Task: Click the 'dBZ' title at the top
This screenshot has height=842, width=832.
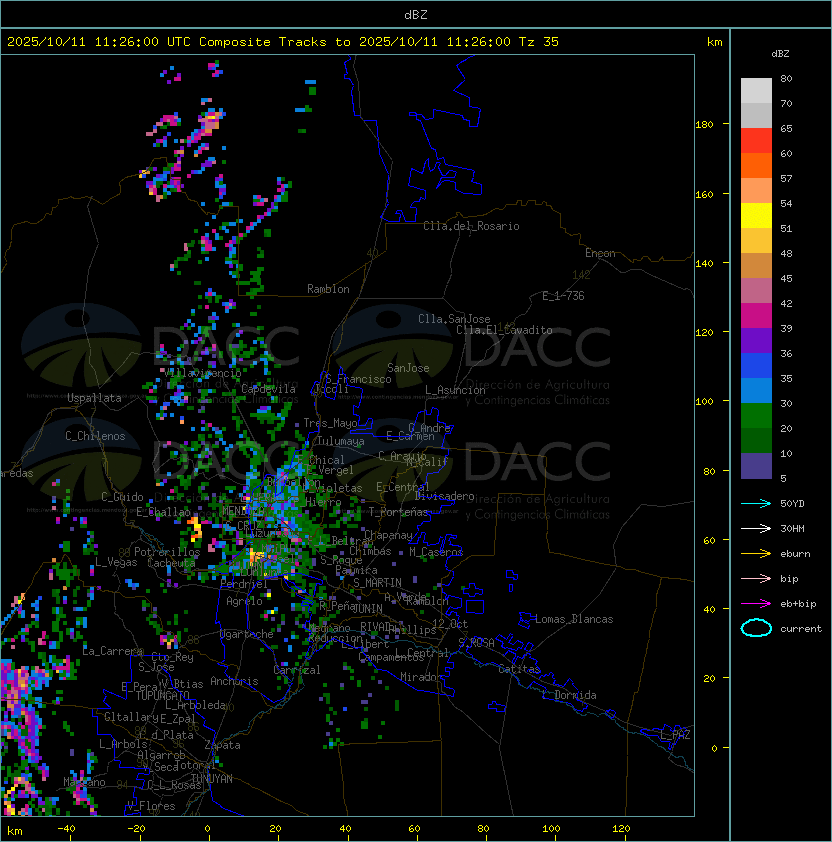Action: pyautogui.click(x=416, y=15)
